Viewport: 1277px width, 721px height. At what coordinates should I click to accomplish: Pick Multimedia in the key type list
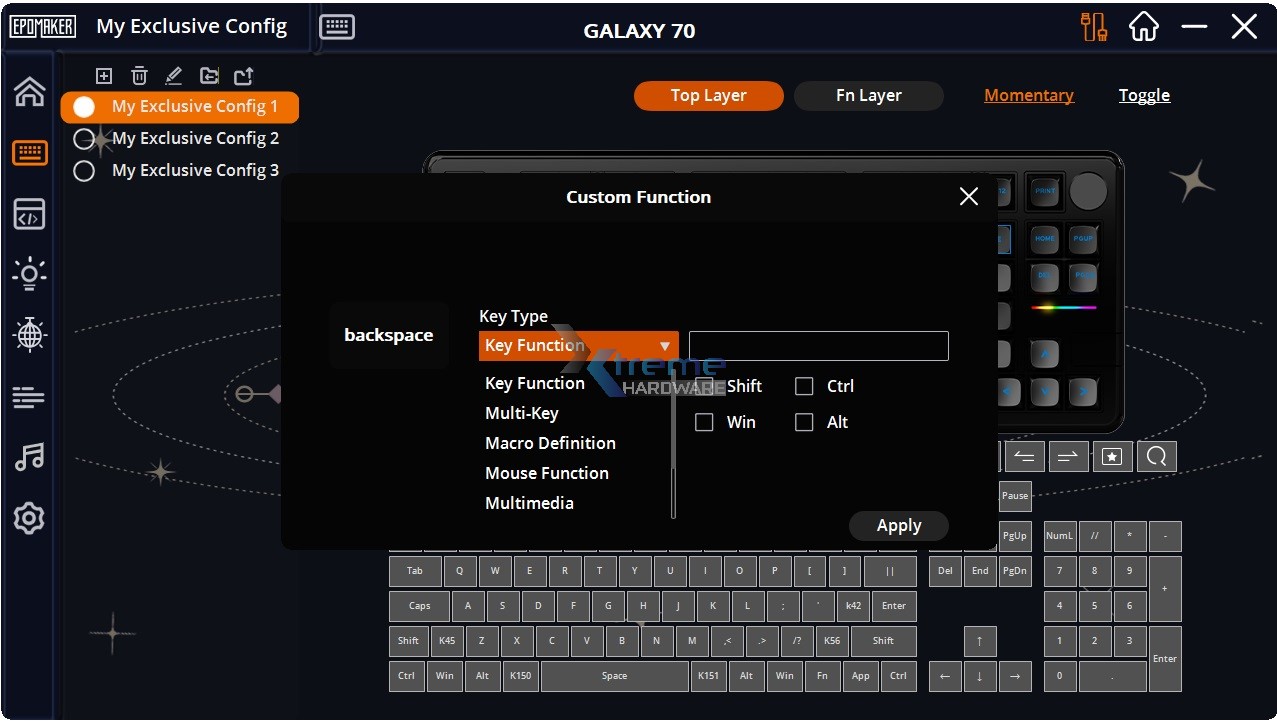point(529,503)
